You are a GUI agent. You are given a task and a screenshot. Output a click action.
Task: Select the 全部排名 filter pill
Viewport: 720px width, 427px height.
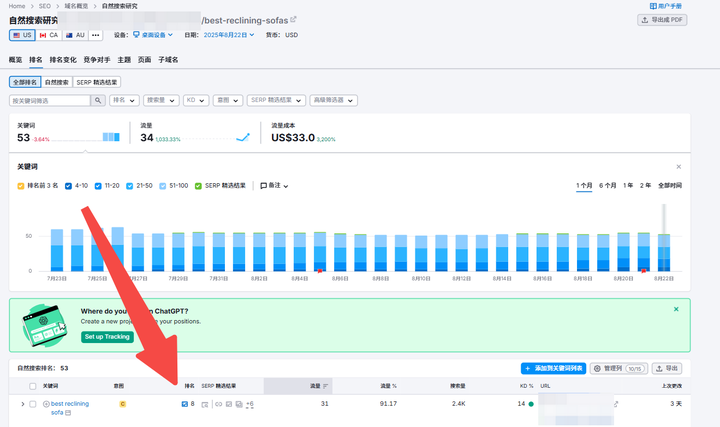25,82
